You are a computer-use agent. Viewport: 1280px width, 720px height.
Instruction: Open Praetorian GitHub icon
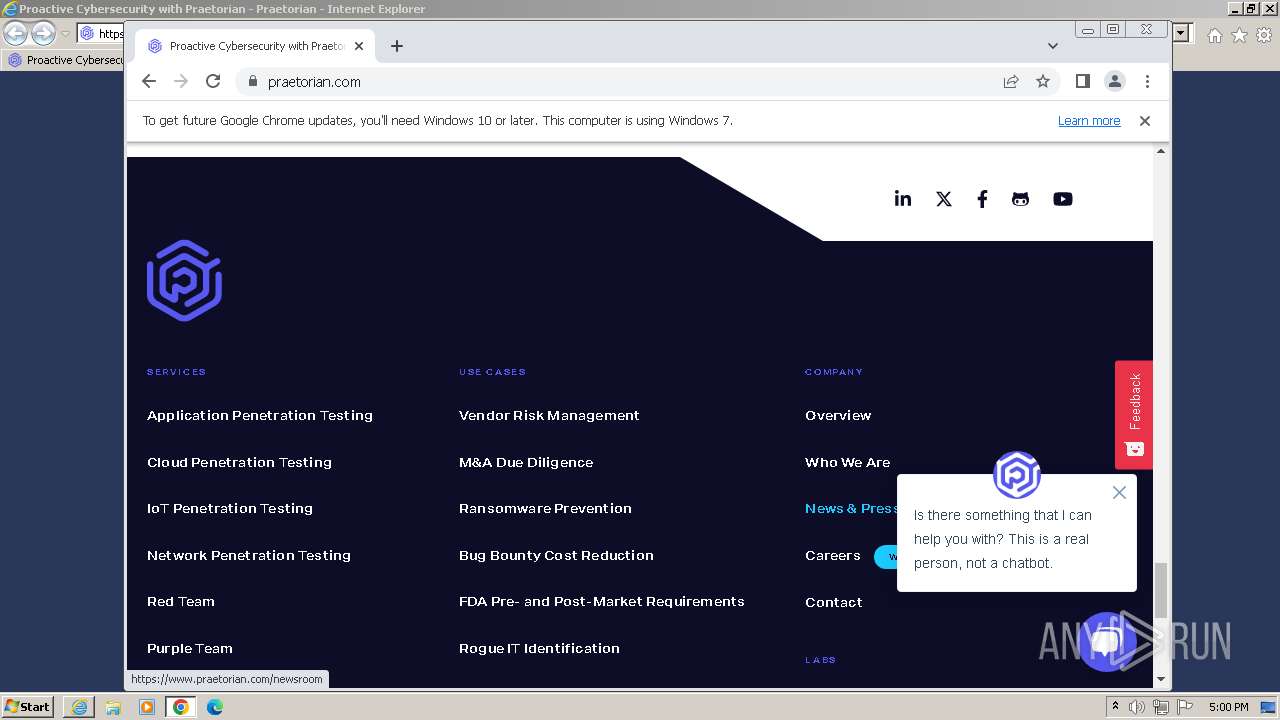tap(1020, 199)
